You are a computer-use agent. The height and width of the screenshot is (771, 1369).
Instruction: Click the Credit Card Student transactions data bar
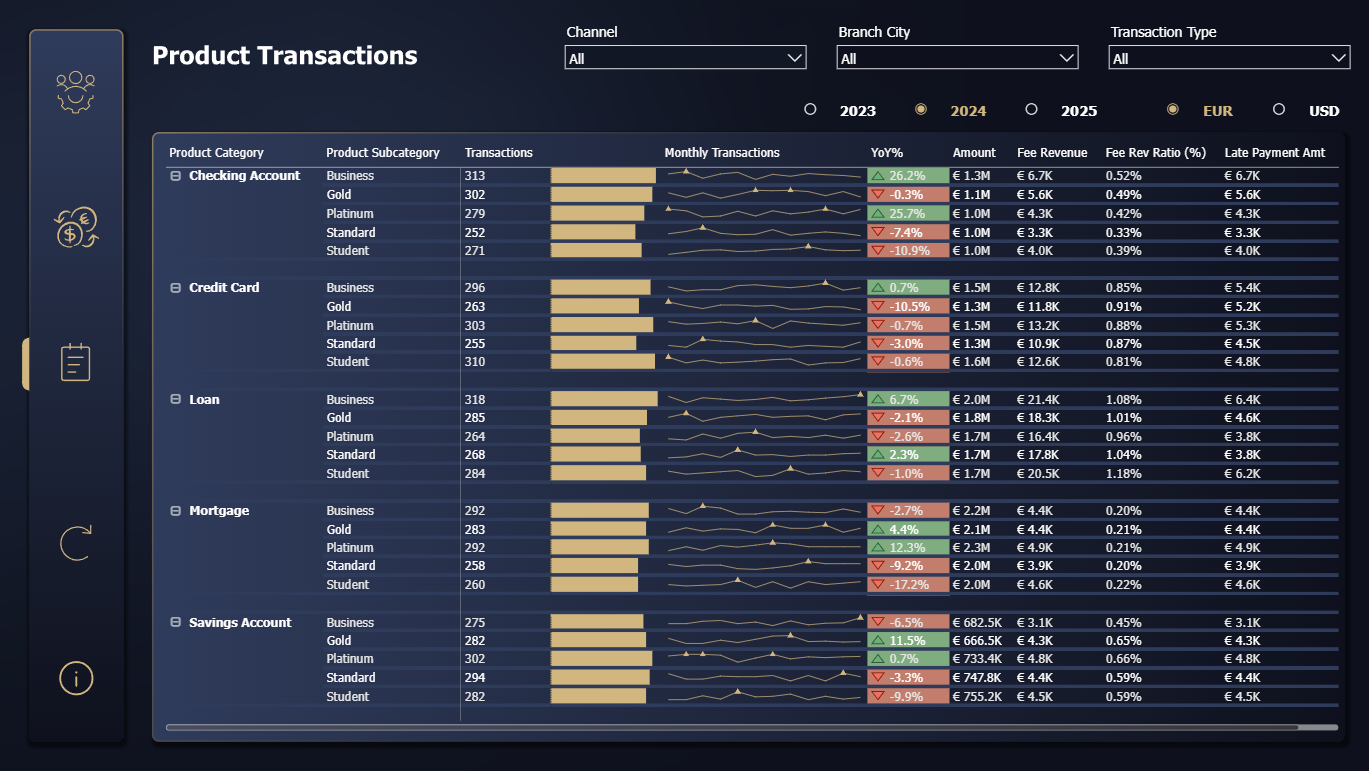(x=603, y=362)
